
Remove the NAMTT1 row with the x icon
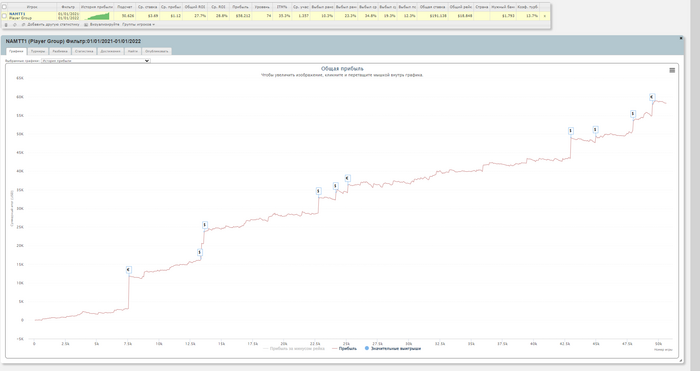(544, 16)
